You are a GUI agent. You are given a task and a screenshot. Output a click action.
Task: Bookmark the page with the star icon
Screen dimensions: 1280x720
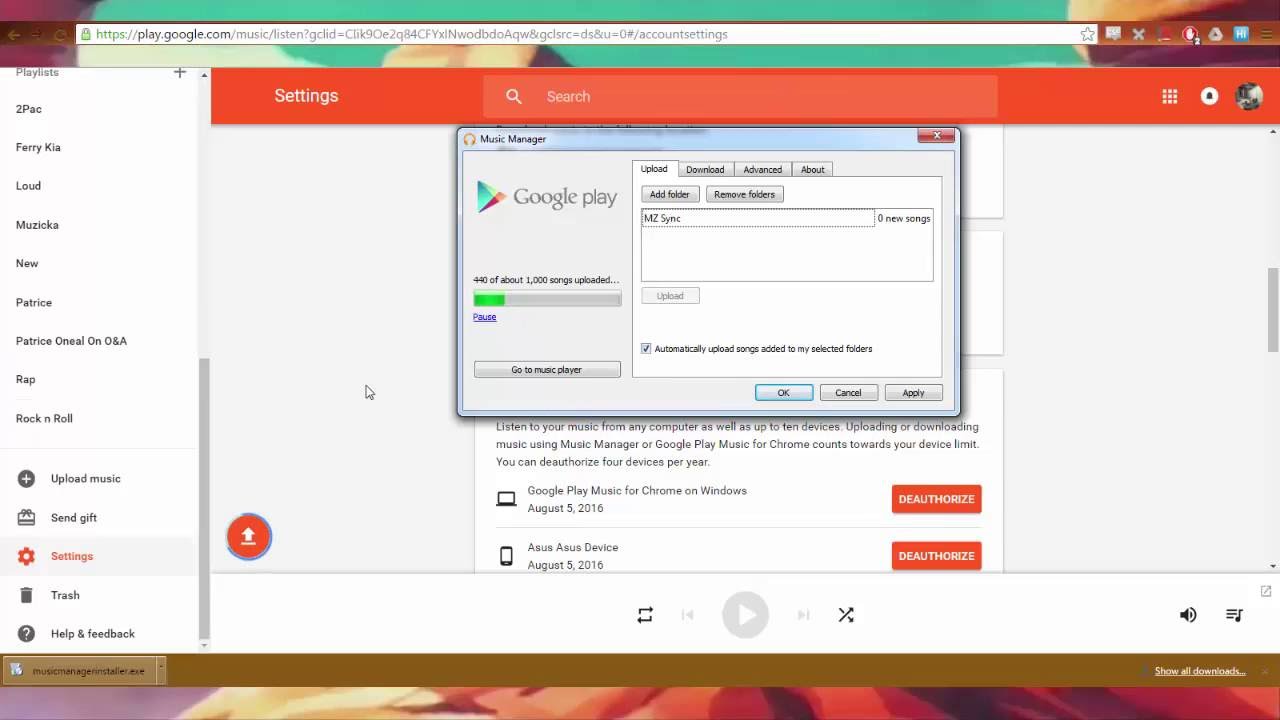[1087, 34]
